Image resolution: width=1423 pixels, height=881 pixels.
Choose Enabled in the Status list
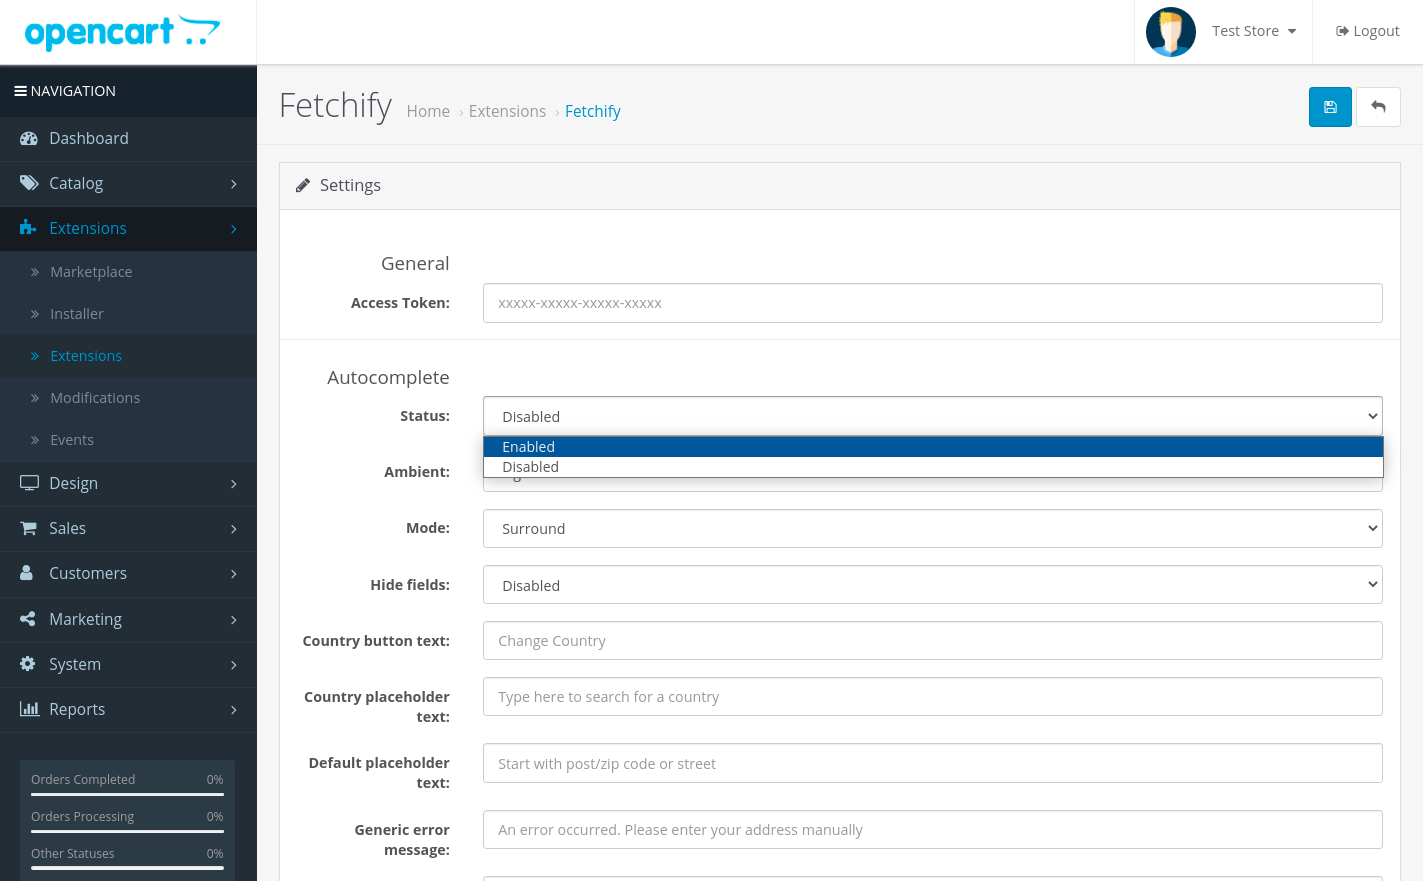coord(932,447)
